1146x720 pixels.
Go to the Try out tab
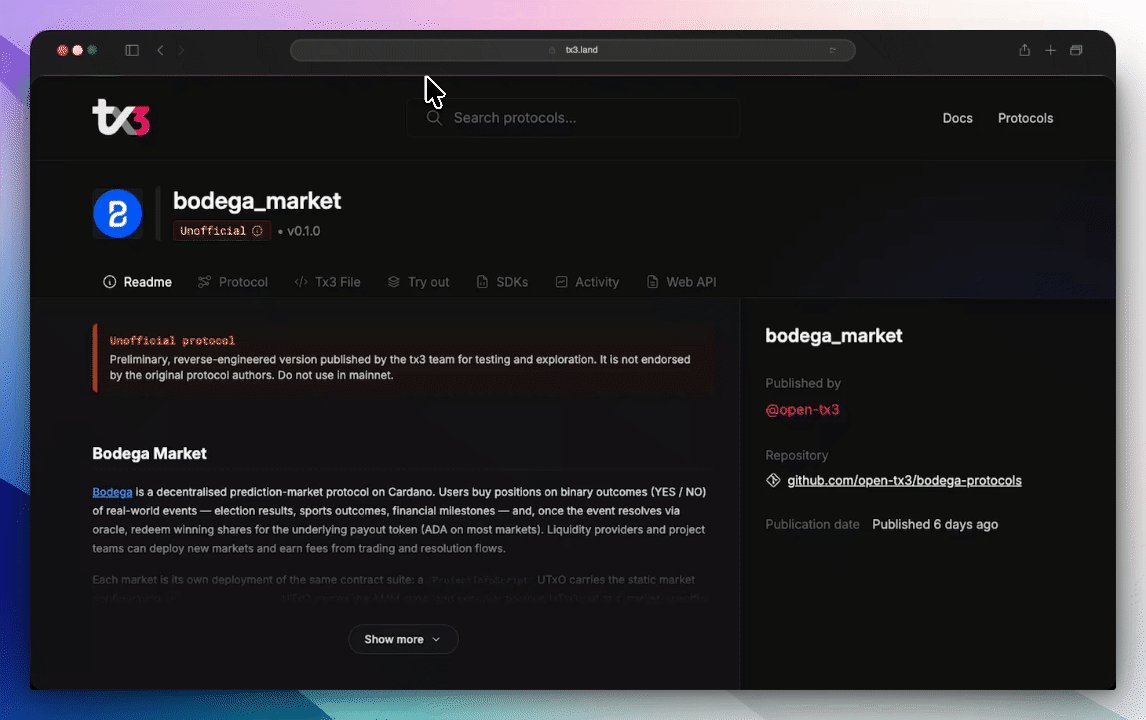418,282
